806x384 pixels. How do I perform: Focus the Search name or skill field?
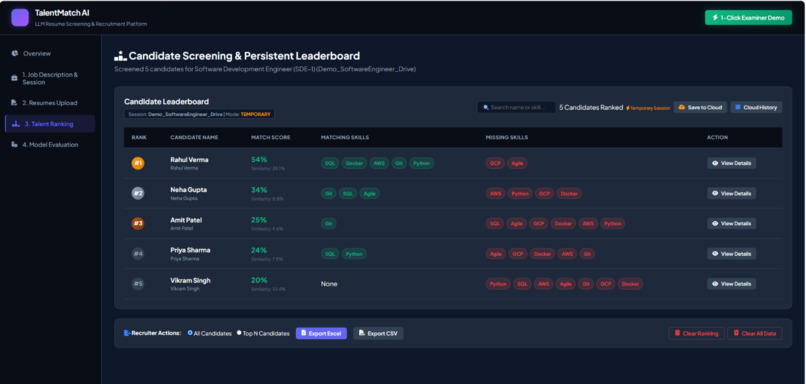[516, 107]
